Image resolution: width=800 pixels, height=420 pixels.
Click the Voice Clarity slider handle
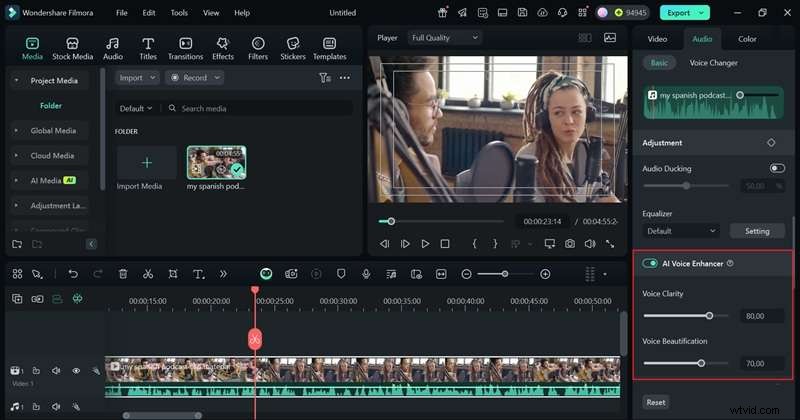point(709,315)
